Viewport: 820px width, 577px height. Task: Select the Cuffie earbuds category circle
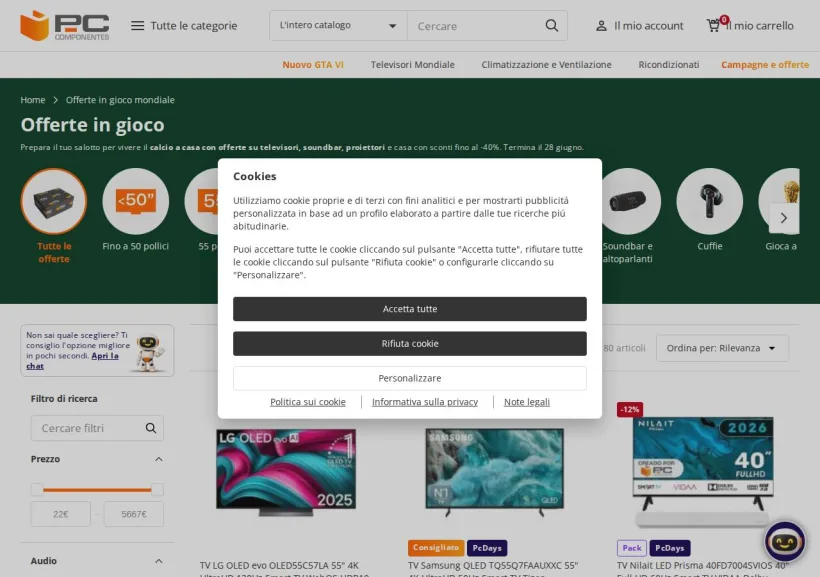pos(709,201)
